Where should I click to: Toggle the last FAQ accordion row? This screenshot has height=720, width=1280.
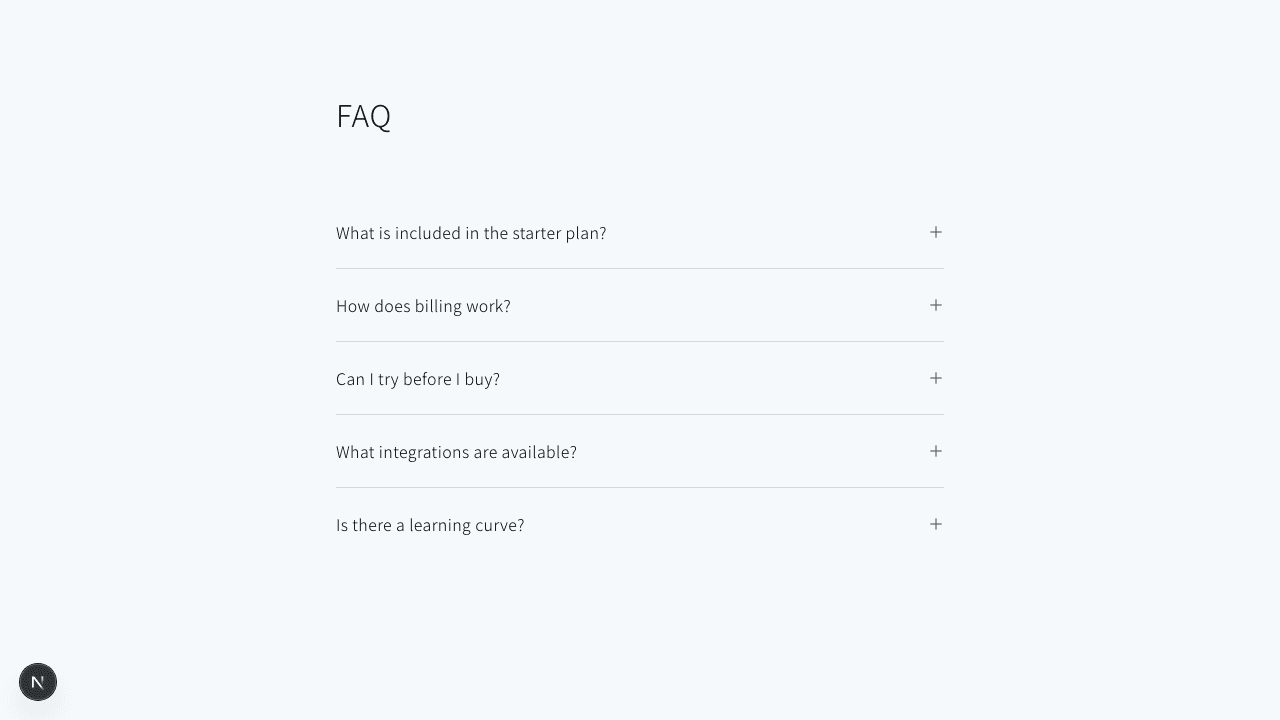[x=640, y=525]
